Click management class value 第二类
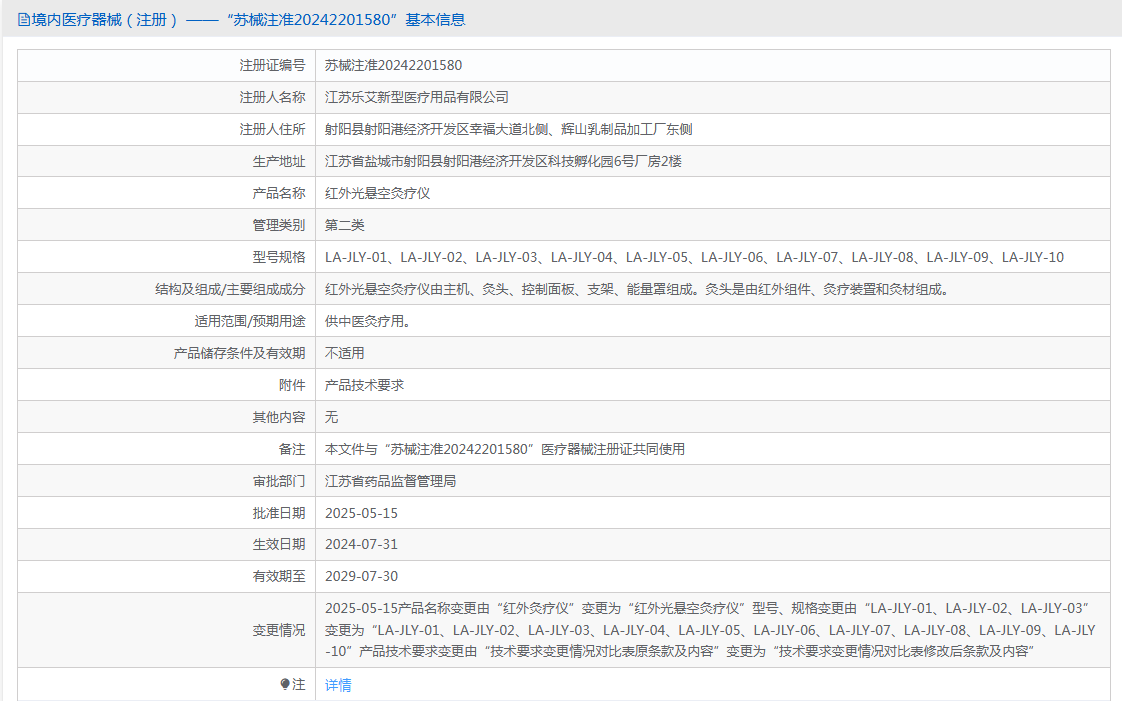 pyautogui.click(x=344, y=225)
